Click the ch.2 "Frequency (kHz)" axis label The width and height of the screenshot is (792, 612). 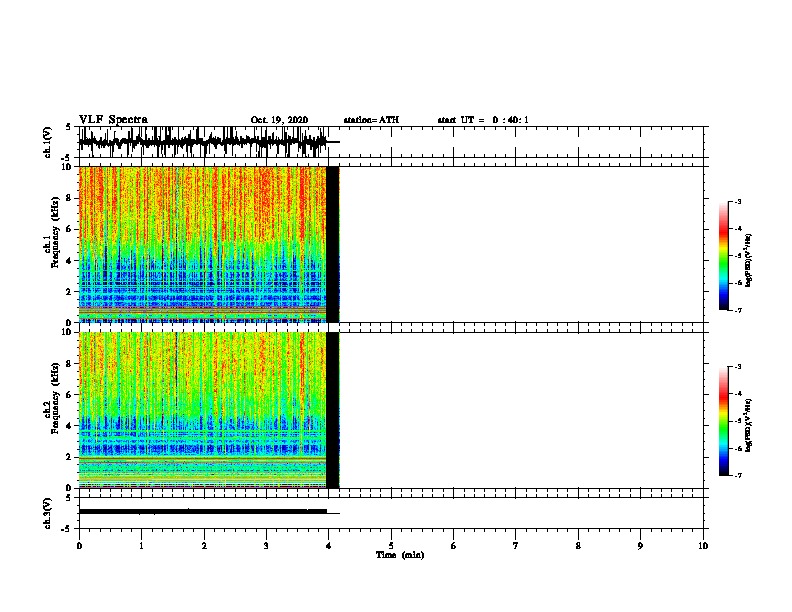[55, 398]
